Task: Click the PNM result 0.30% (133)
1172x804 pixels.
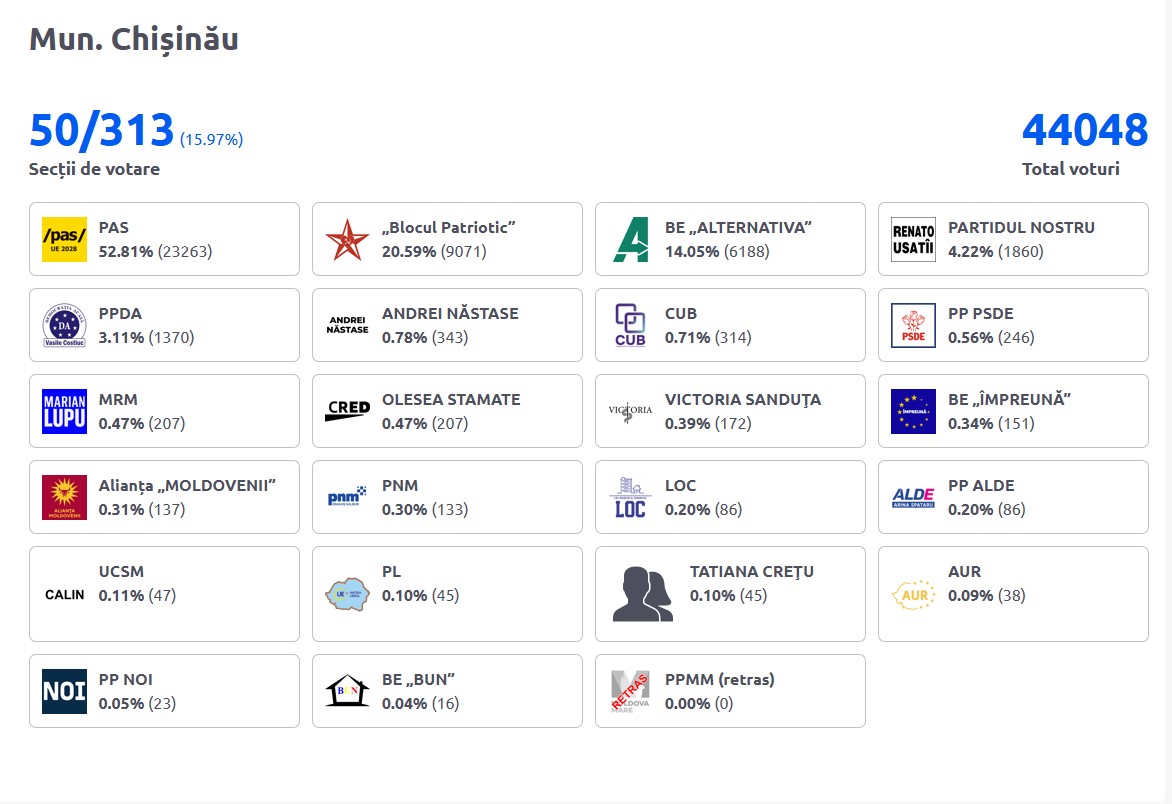Action: click(x=425, y=510)
